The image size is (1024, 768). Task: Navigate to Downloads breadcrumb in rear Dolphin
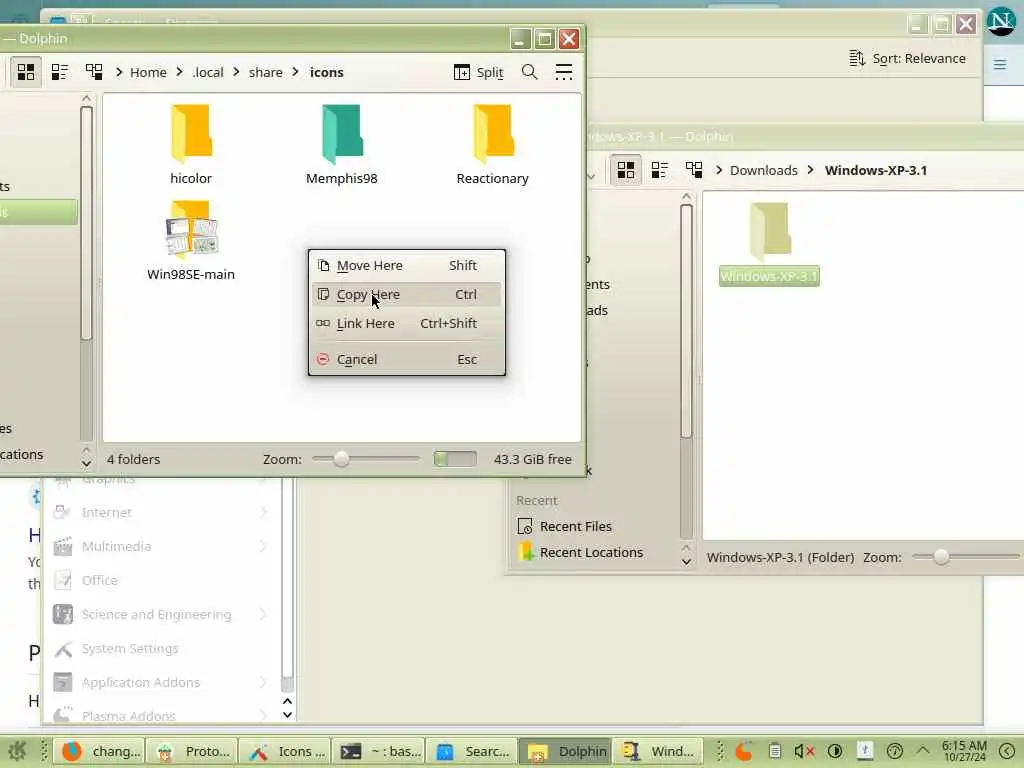[x=763, y=170]
